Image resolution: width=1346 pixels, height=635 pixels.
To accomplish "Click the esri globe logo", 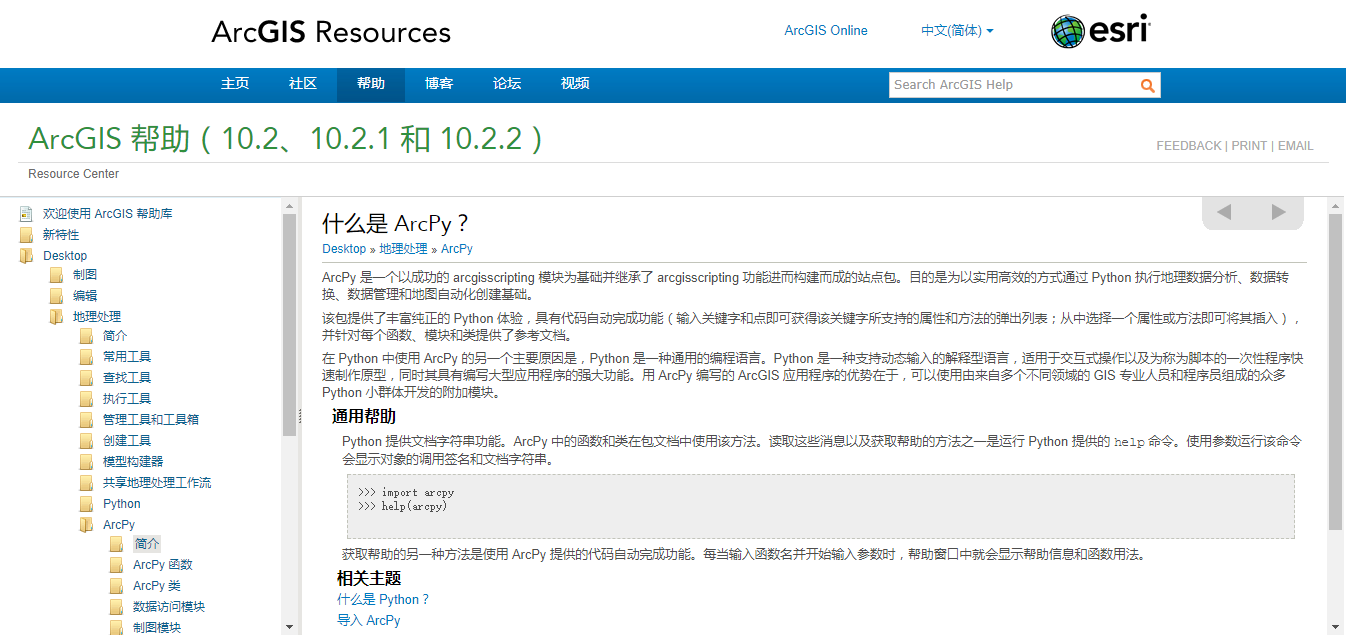I will 1068,31.
